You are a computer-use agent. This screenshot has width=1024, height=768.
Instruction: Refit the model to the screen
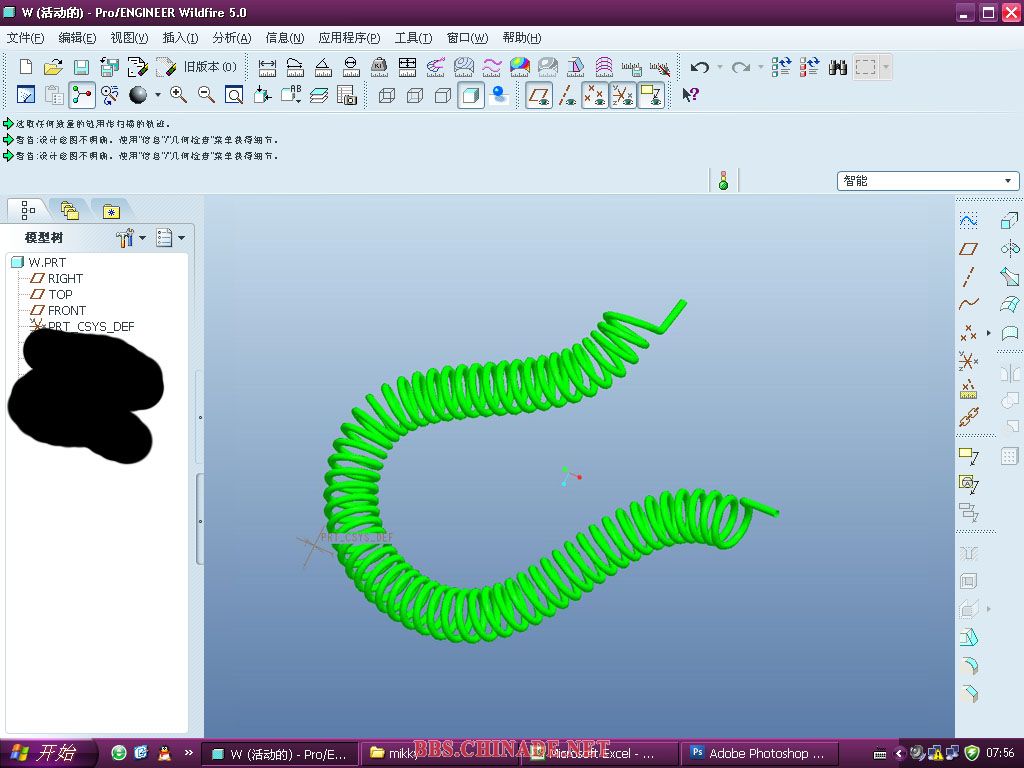click(234, 95)
